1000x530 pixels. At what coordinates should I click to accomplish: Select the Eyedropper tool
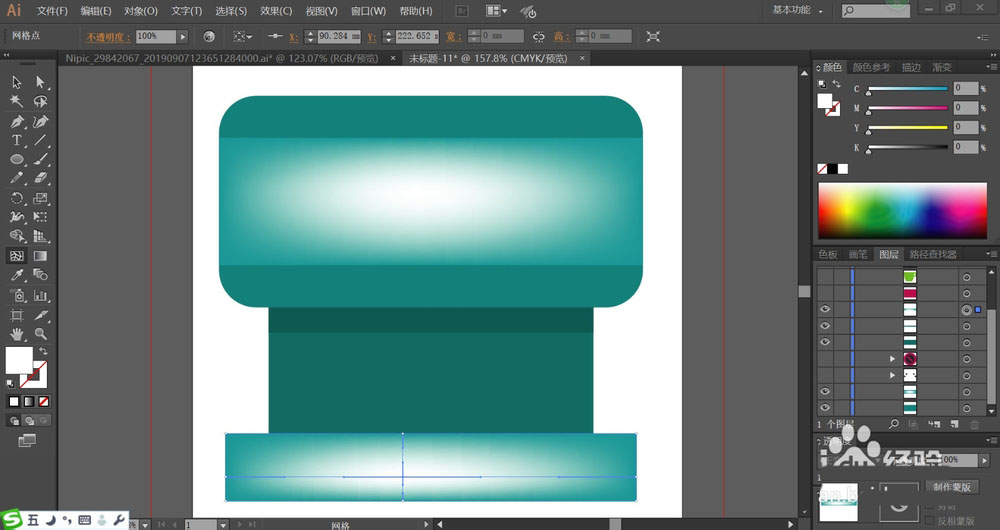(17, 275)
